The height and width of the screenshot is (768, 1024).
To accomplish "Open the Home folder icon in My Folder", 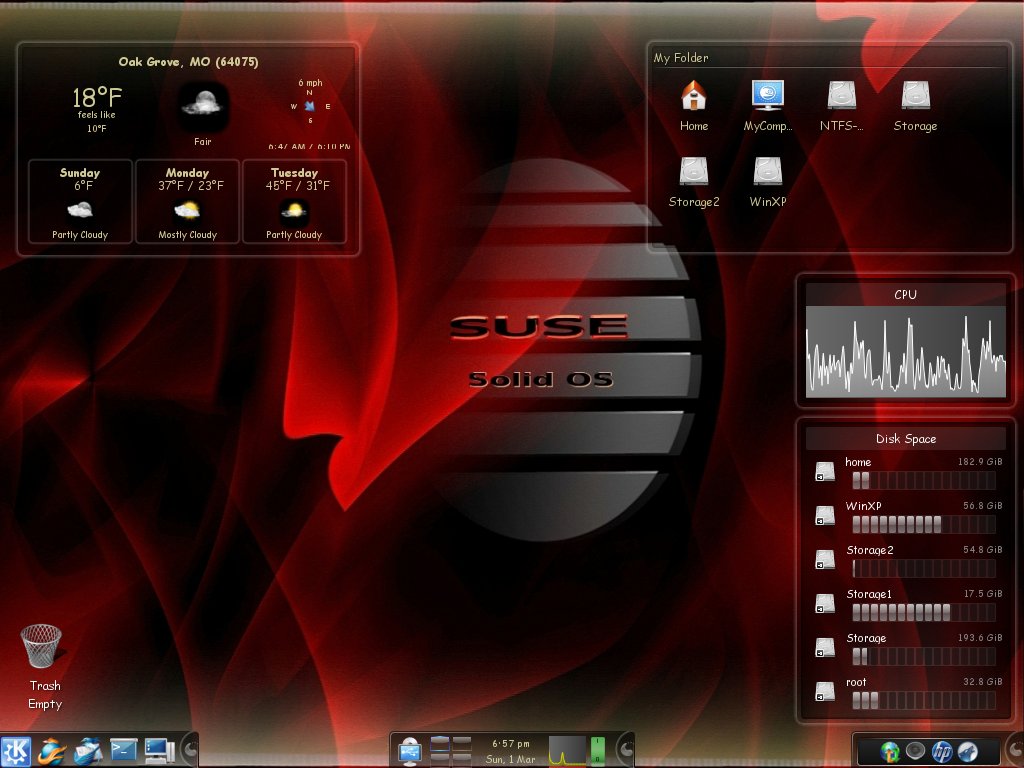I will [x=694, y=95].
